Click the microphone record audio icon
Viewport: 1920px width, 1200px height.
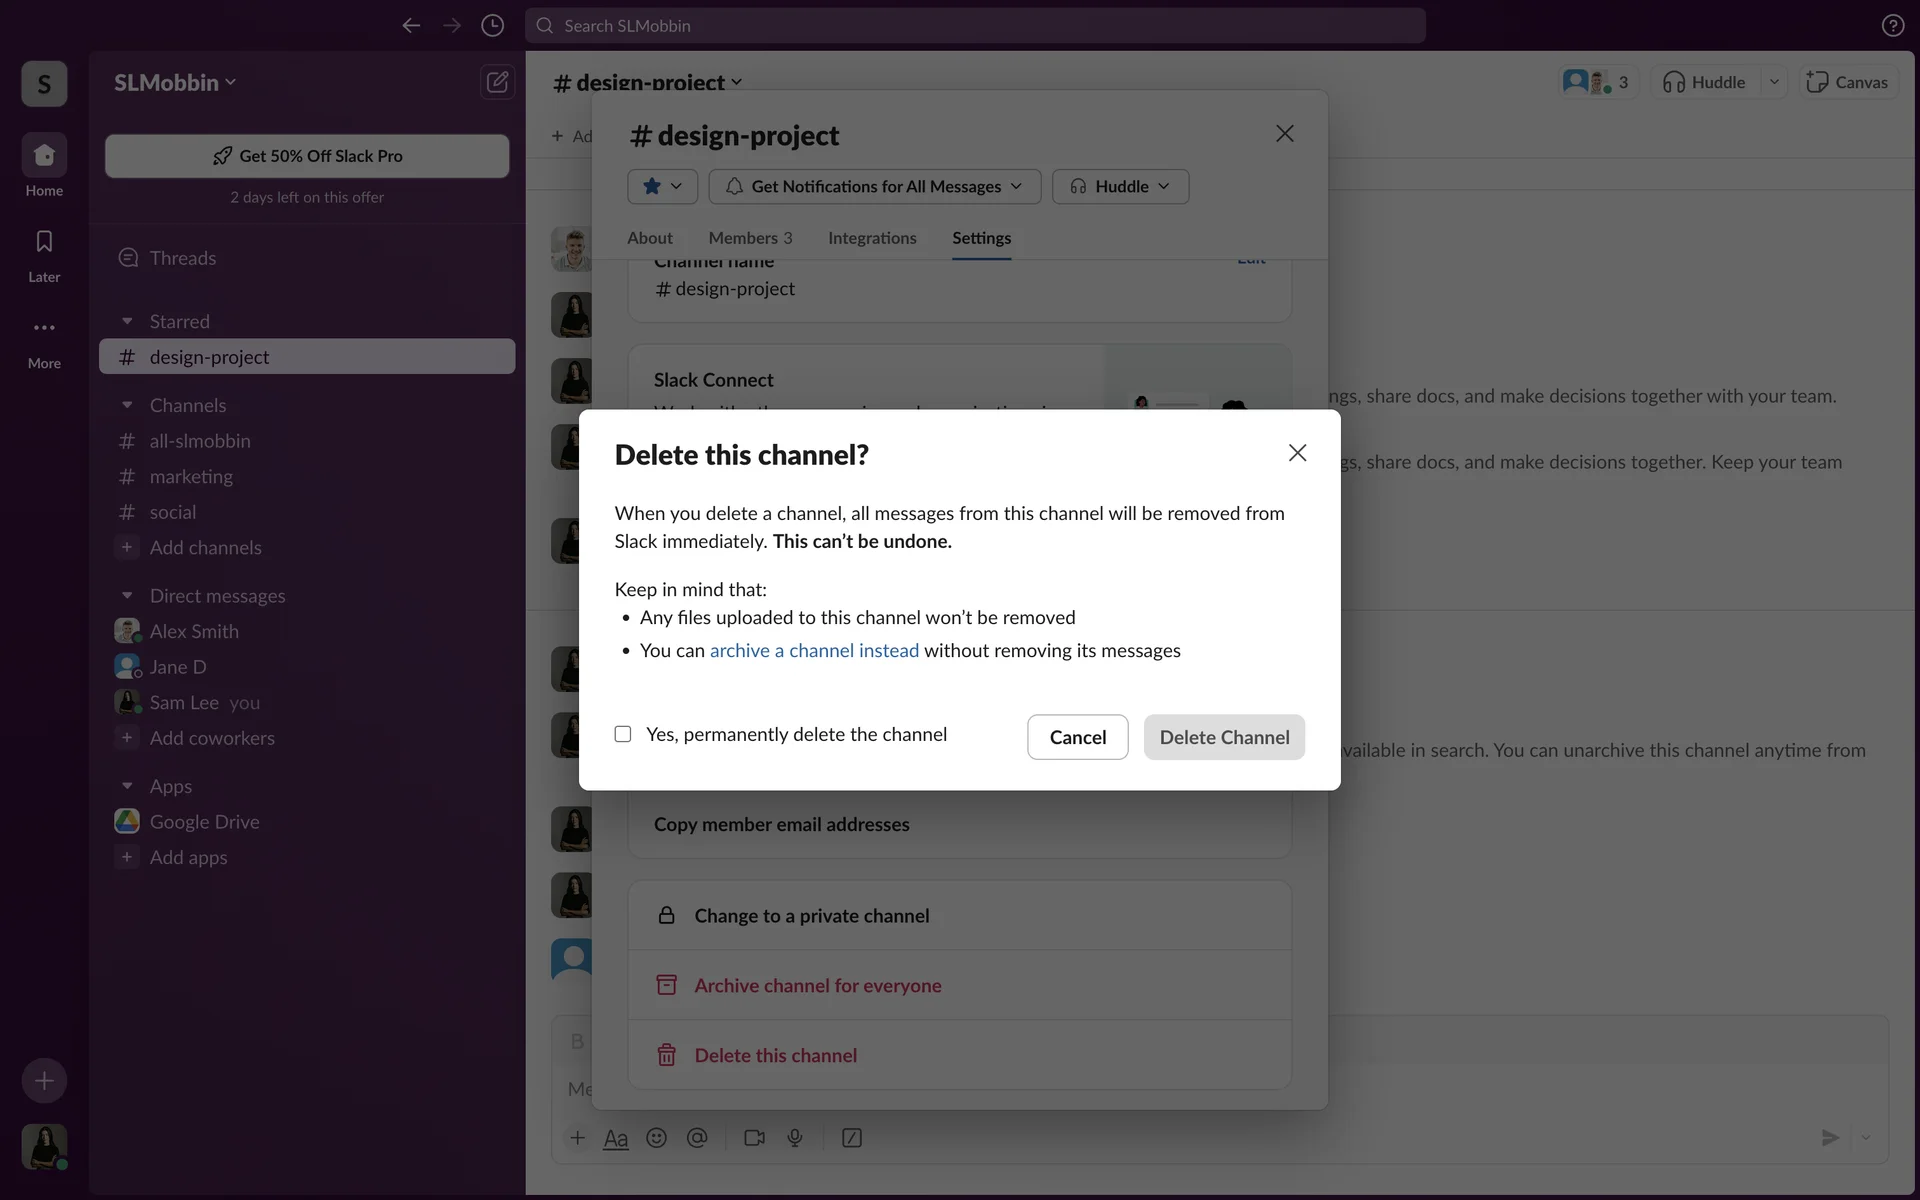(795, 1138)
